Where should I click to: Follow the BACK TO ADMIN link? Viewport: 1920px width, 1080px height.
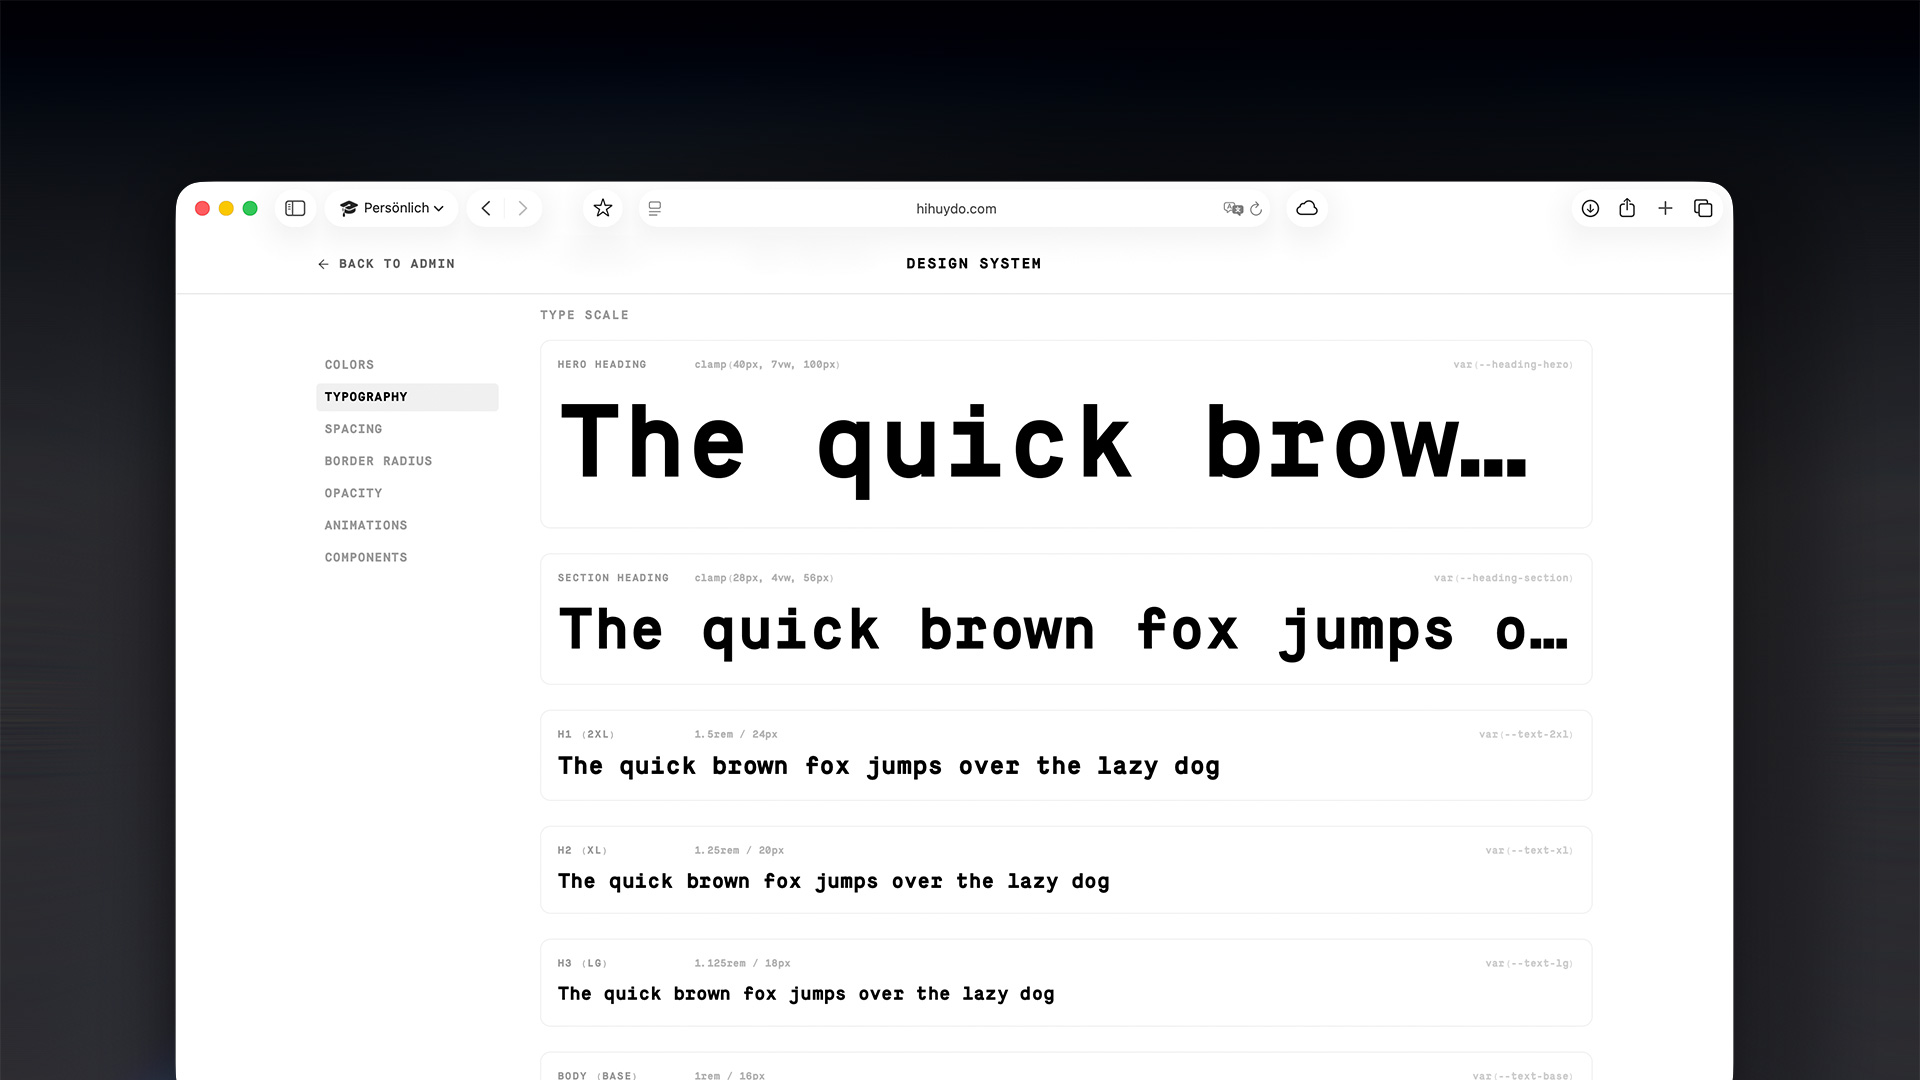[386, 263]
